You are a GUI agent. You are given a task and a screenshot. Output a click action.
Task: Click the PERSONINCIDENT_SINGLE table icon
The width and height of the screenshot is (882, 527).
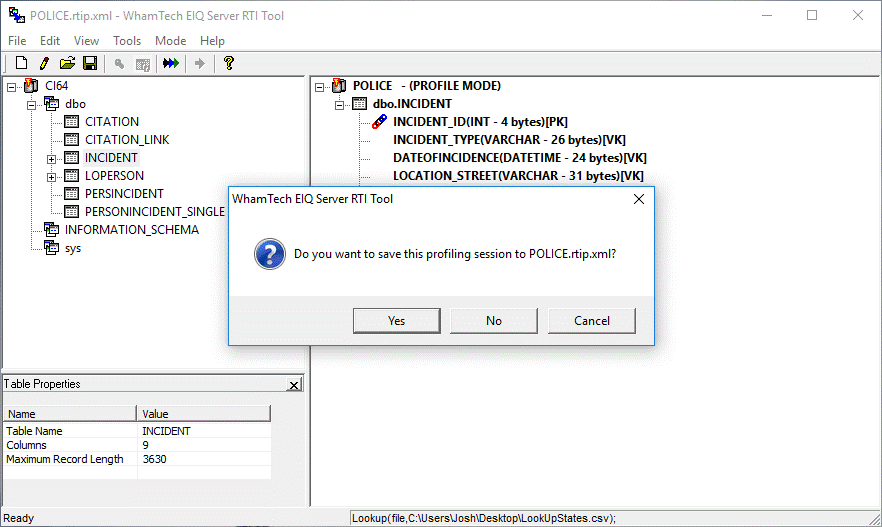(71, 211)
